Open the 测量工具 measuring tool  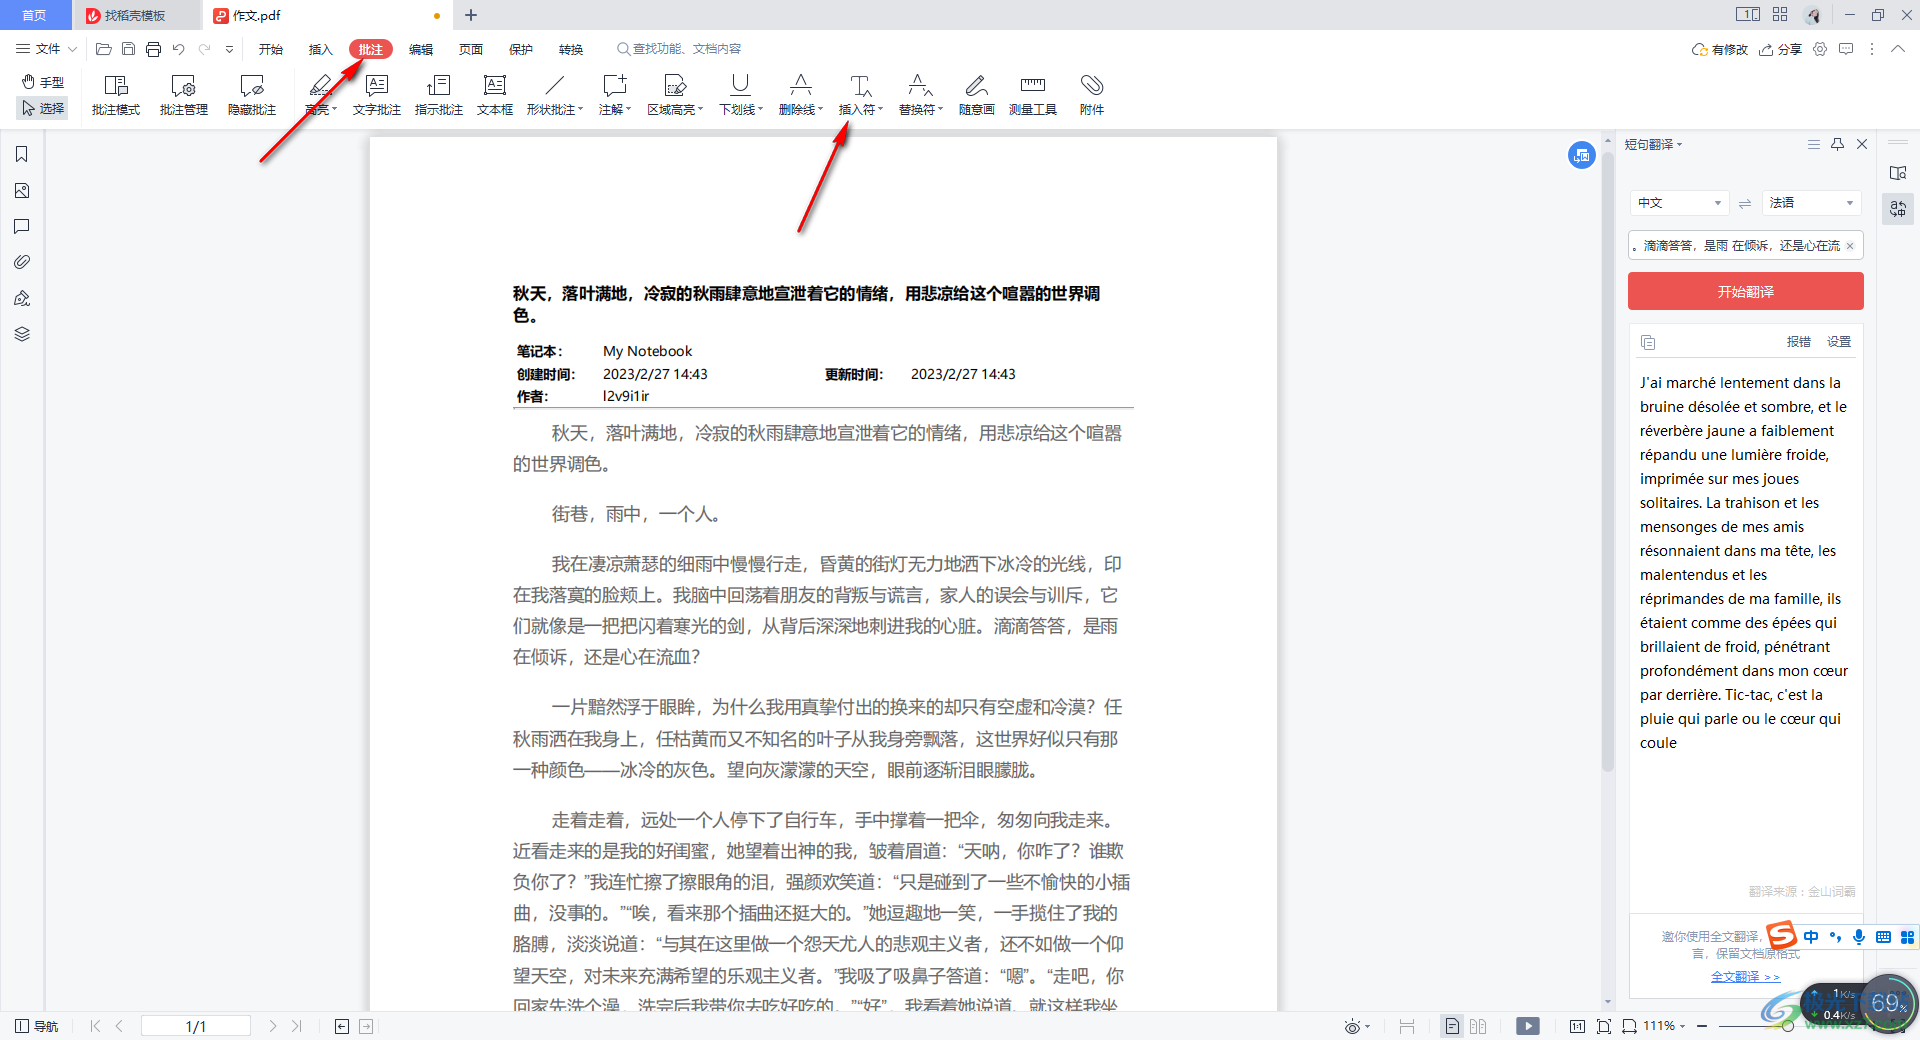pos(1033,95)
